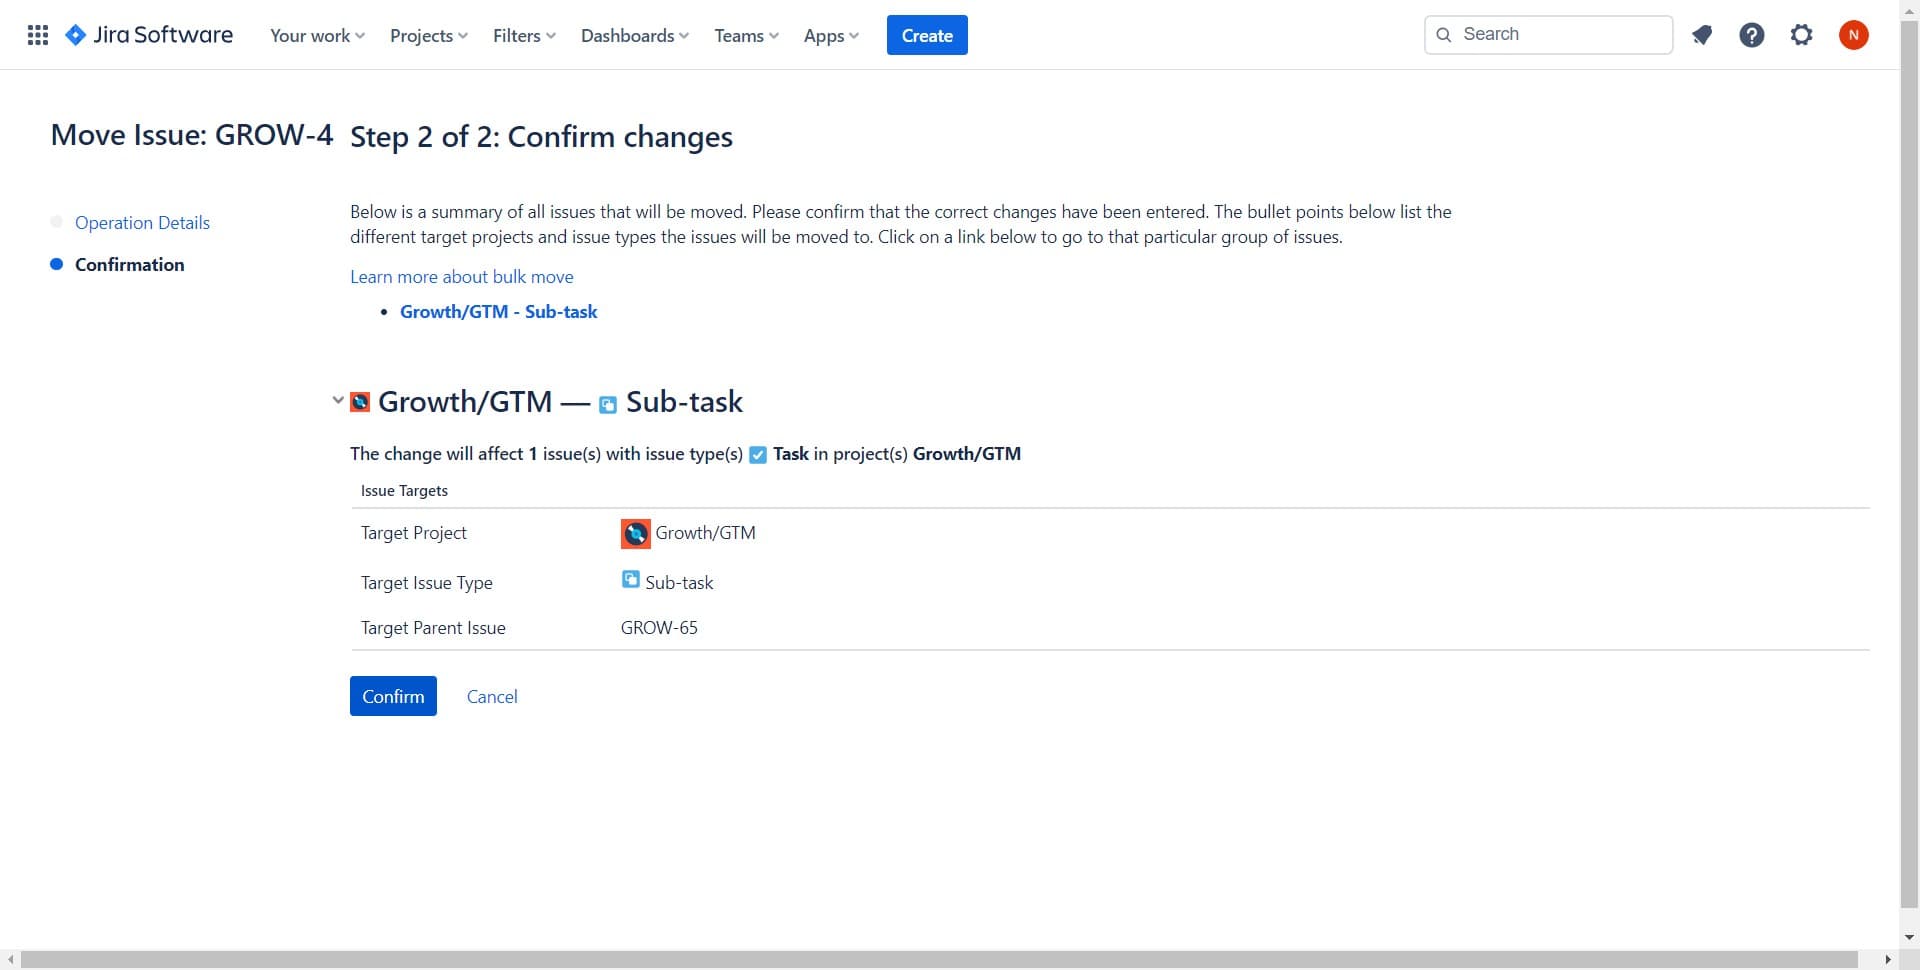Screen dimensions: 1920x970
Task: Click the Jira Software logo
Action: 149,35
